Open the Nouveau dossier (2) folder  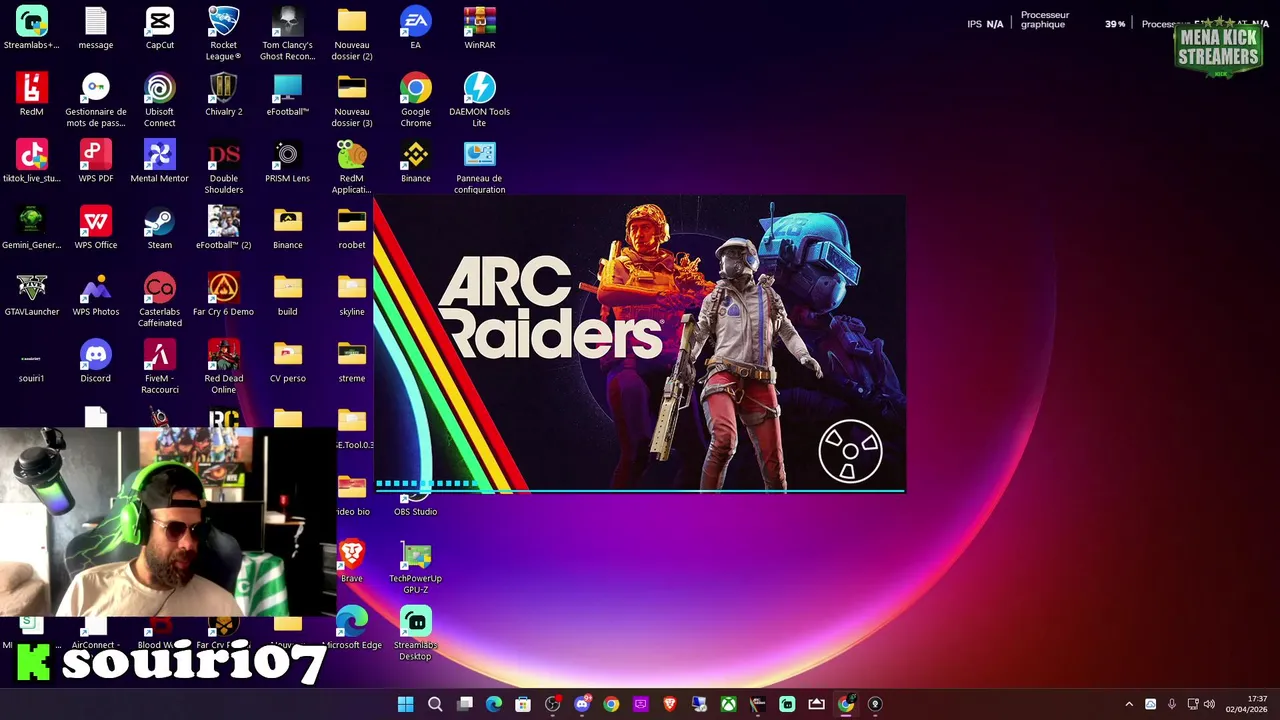click(x=352, y=33)
